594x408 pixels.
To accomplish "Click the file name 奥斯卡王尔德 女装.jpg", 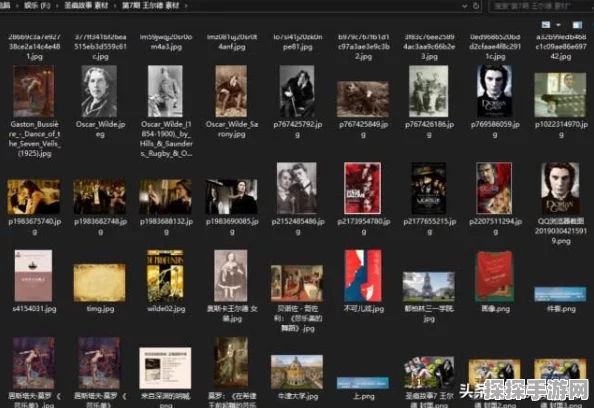I will click(232, 314).
